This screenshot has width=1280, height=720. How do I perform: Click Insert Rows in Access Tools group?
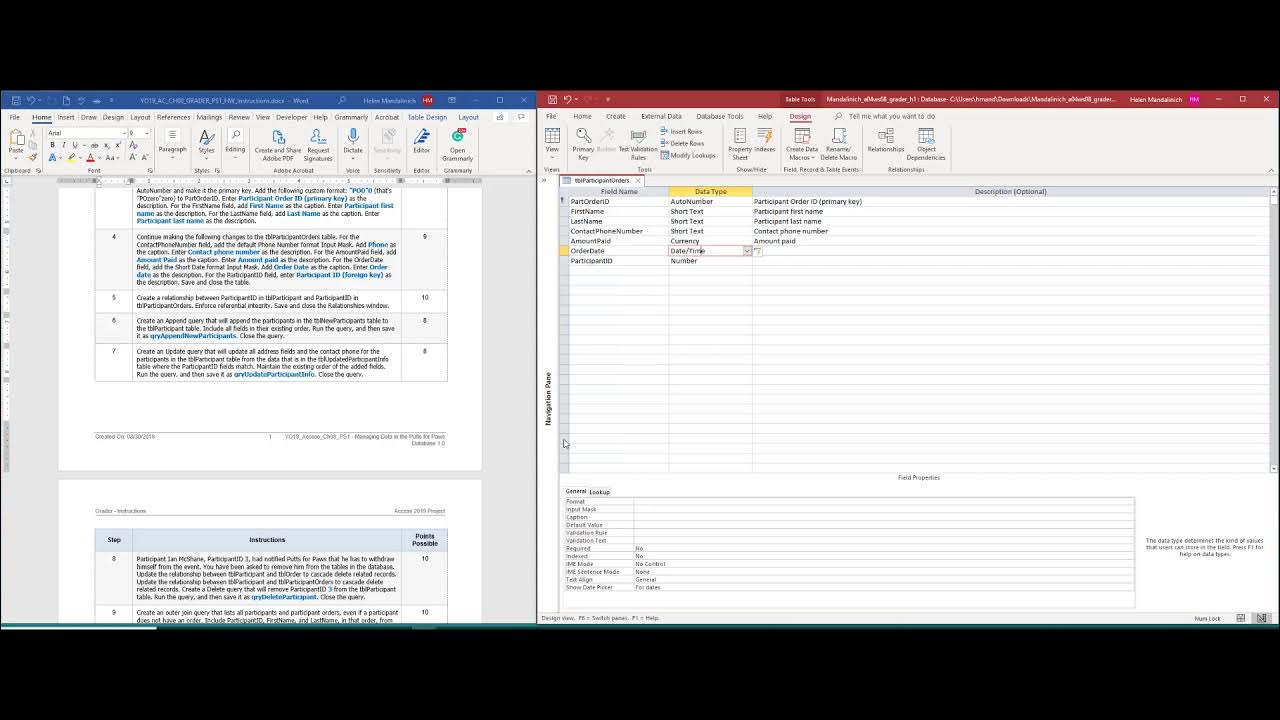pos(681,132)
